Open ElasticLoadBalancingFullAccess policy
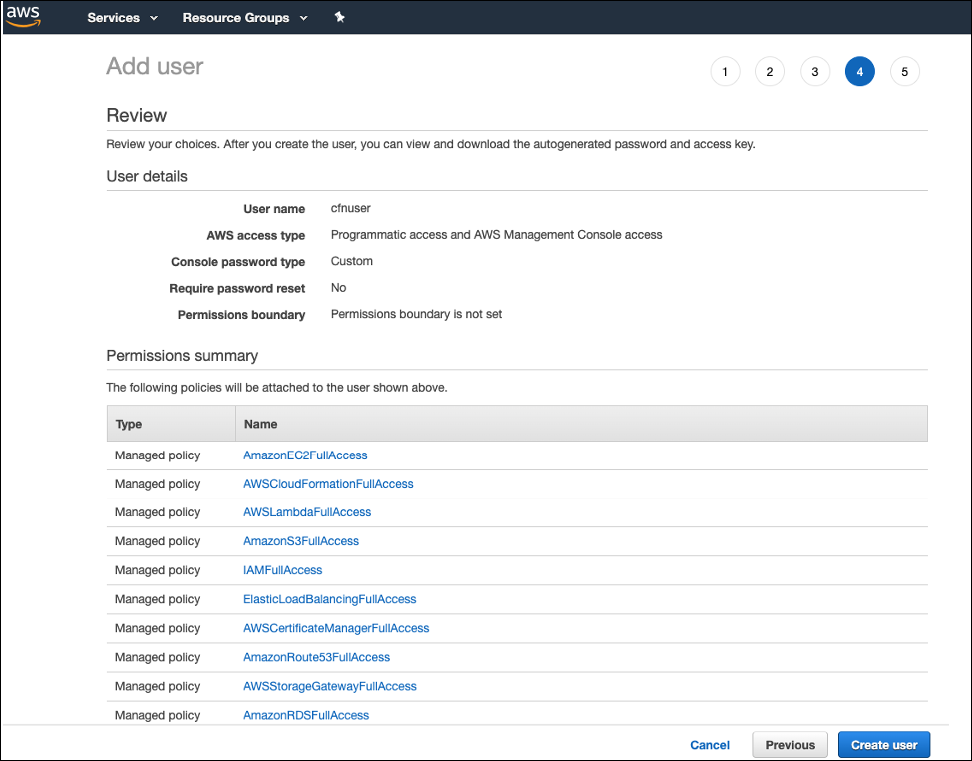 click(329, 599)
